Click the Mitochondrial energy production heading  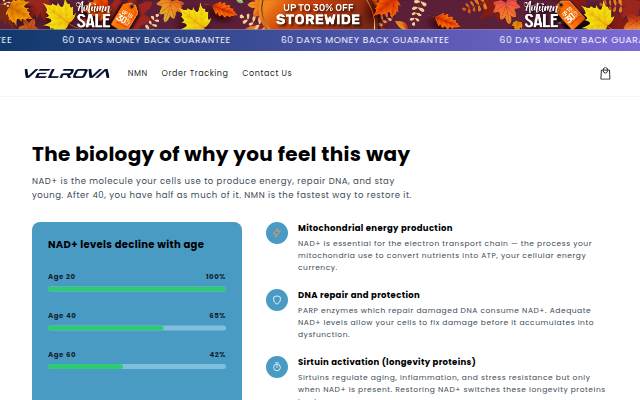(375, 228)
